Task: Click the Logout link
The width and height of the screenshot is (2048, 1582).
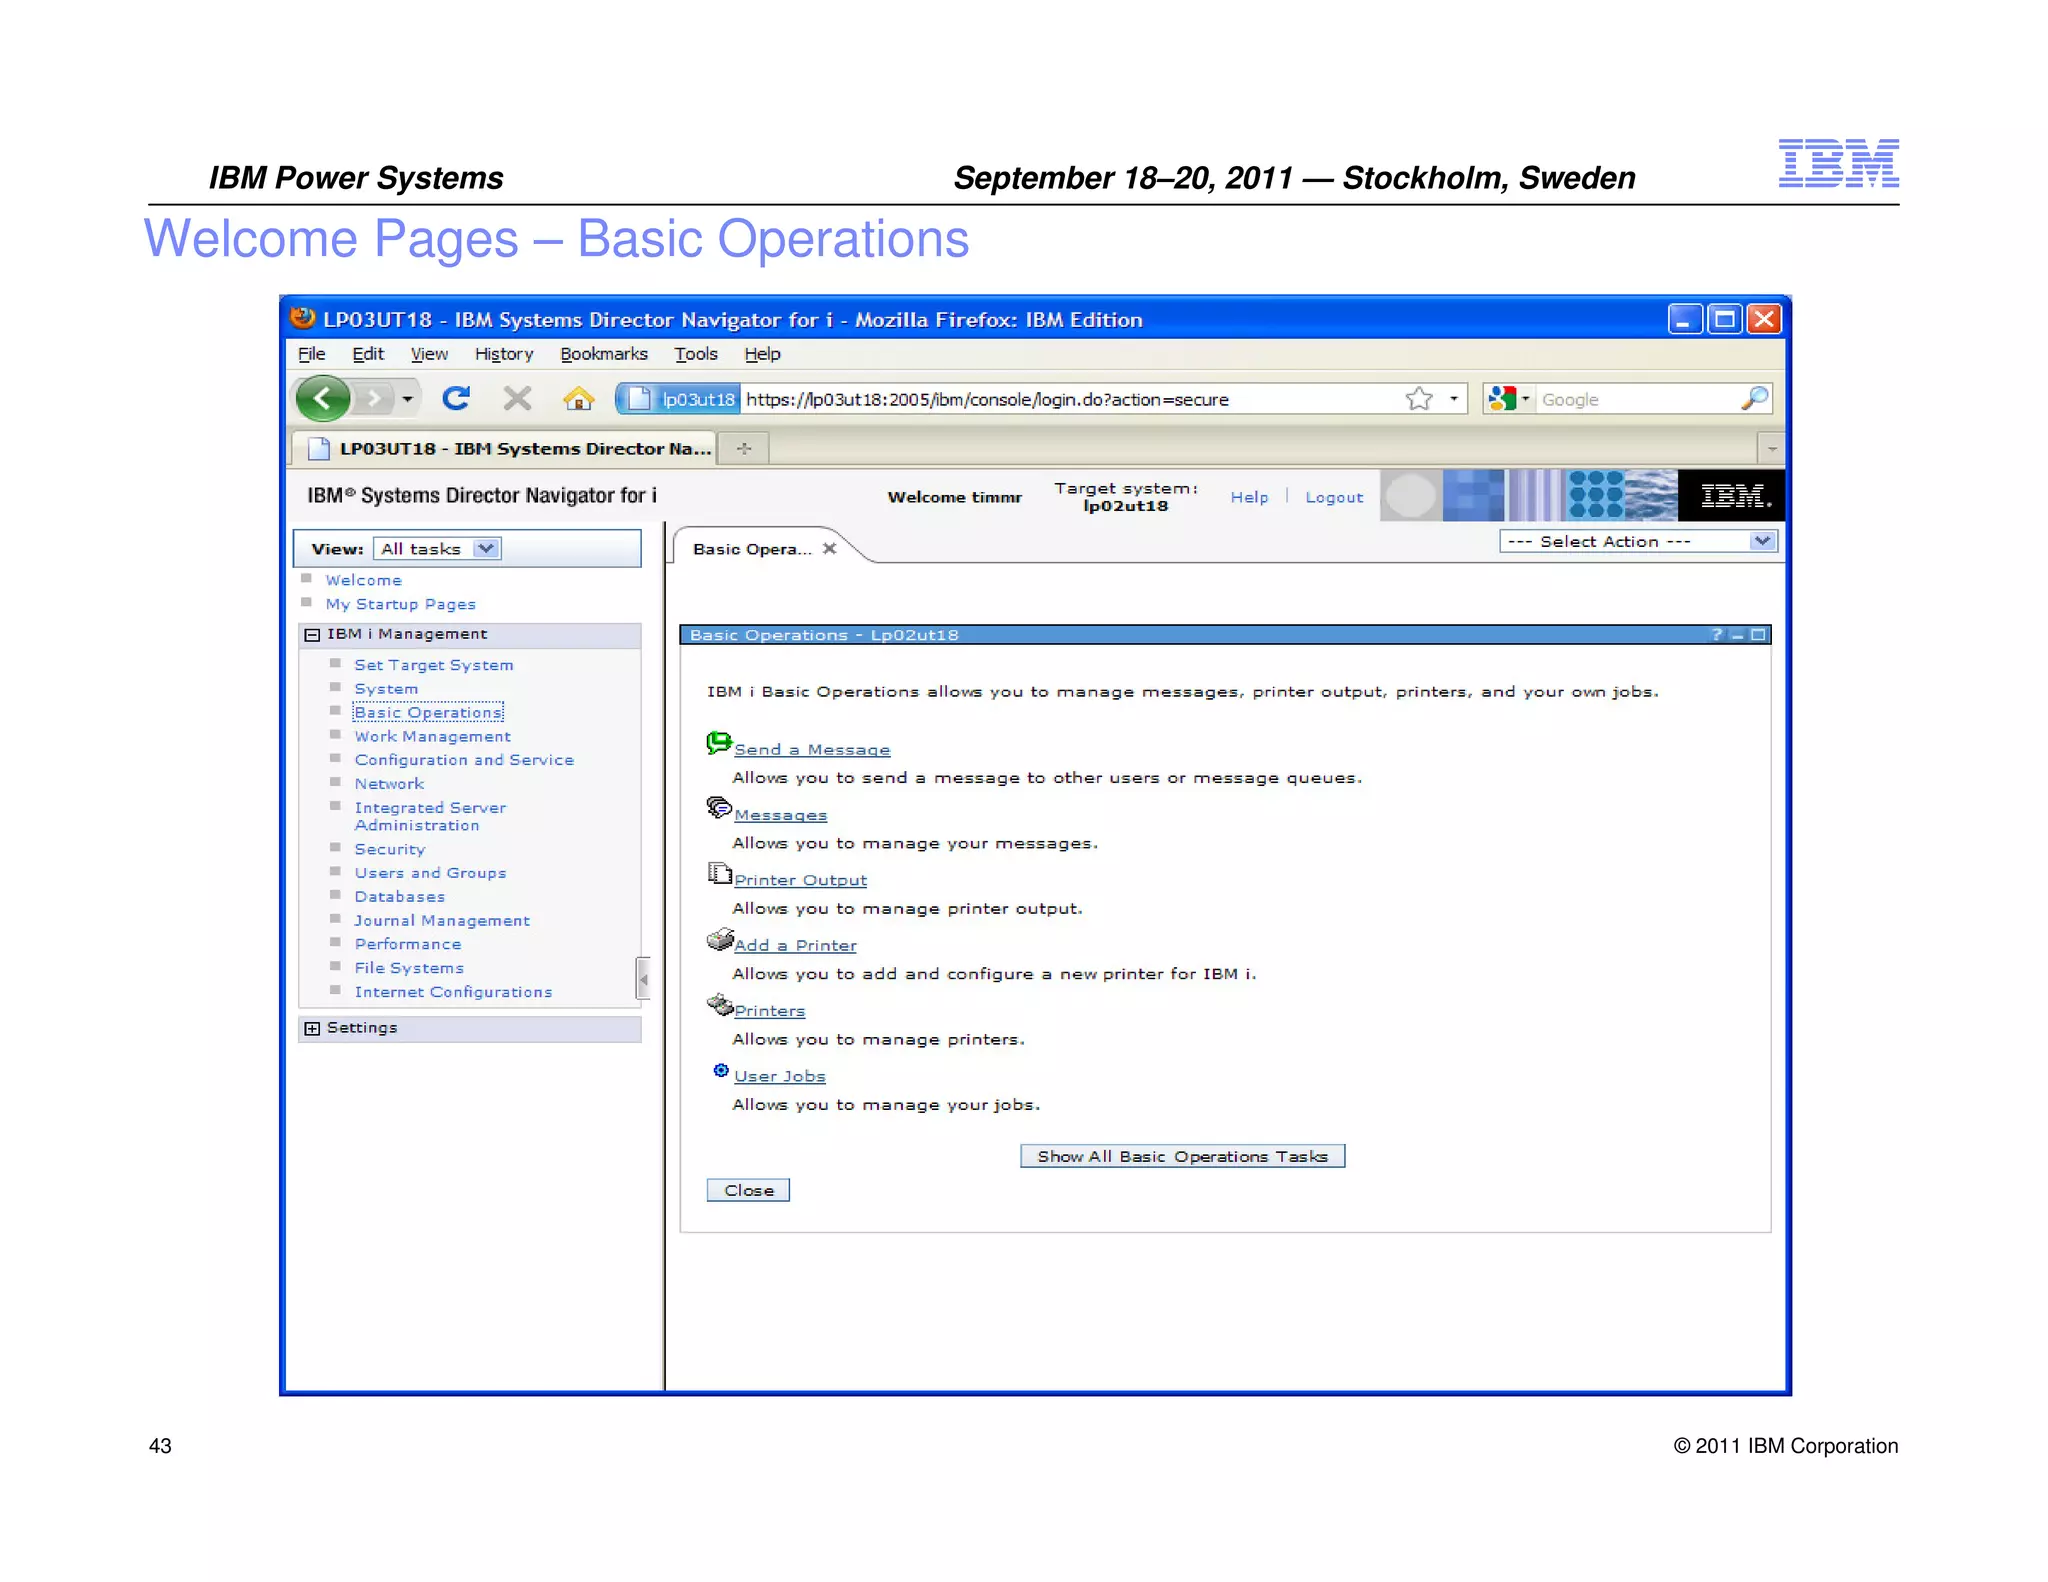Action: 1334,497
